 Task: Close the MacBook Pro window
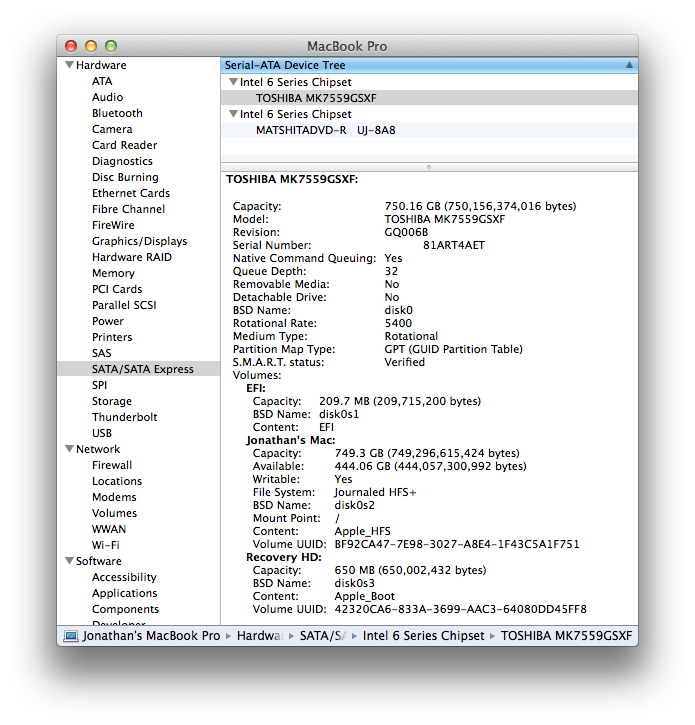coord(71,46)
